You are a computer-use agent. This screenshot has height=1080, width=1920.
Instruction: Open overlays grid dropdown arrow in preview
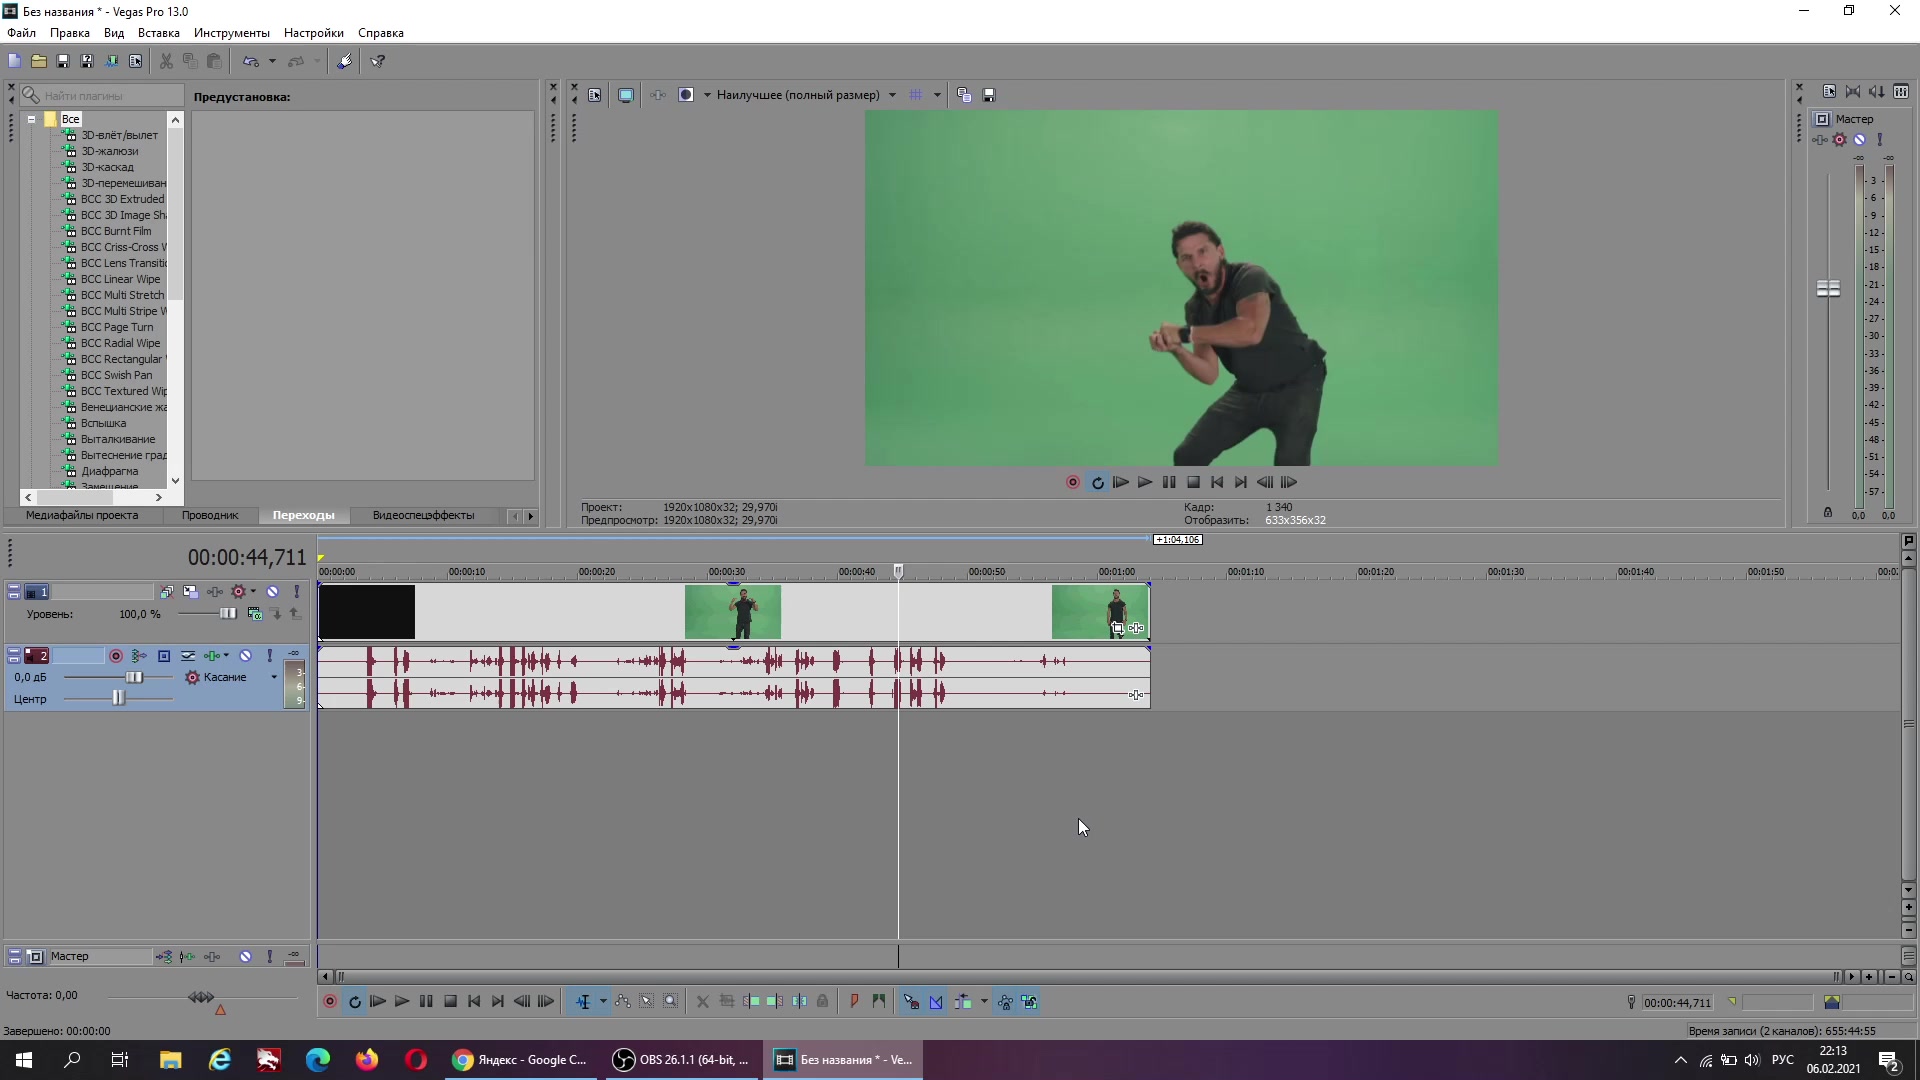pos(937,95)
